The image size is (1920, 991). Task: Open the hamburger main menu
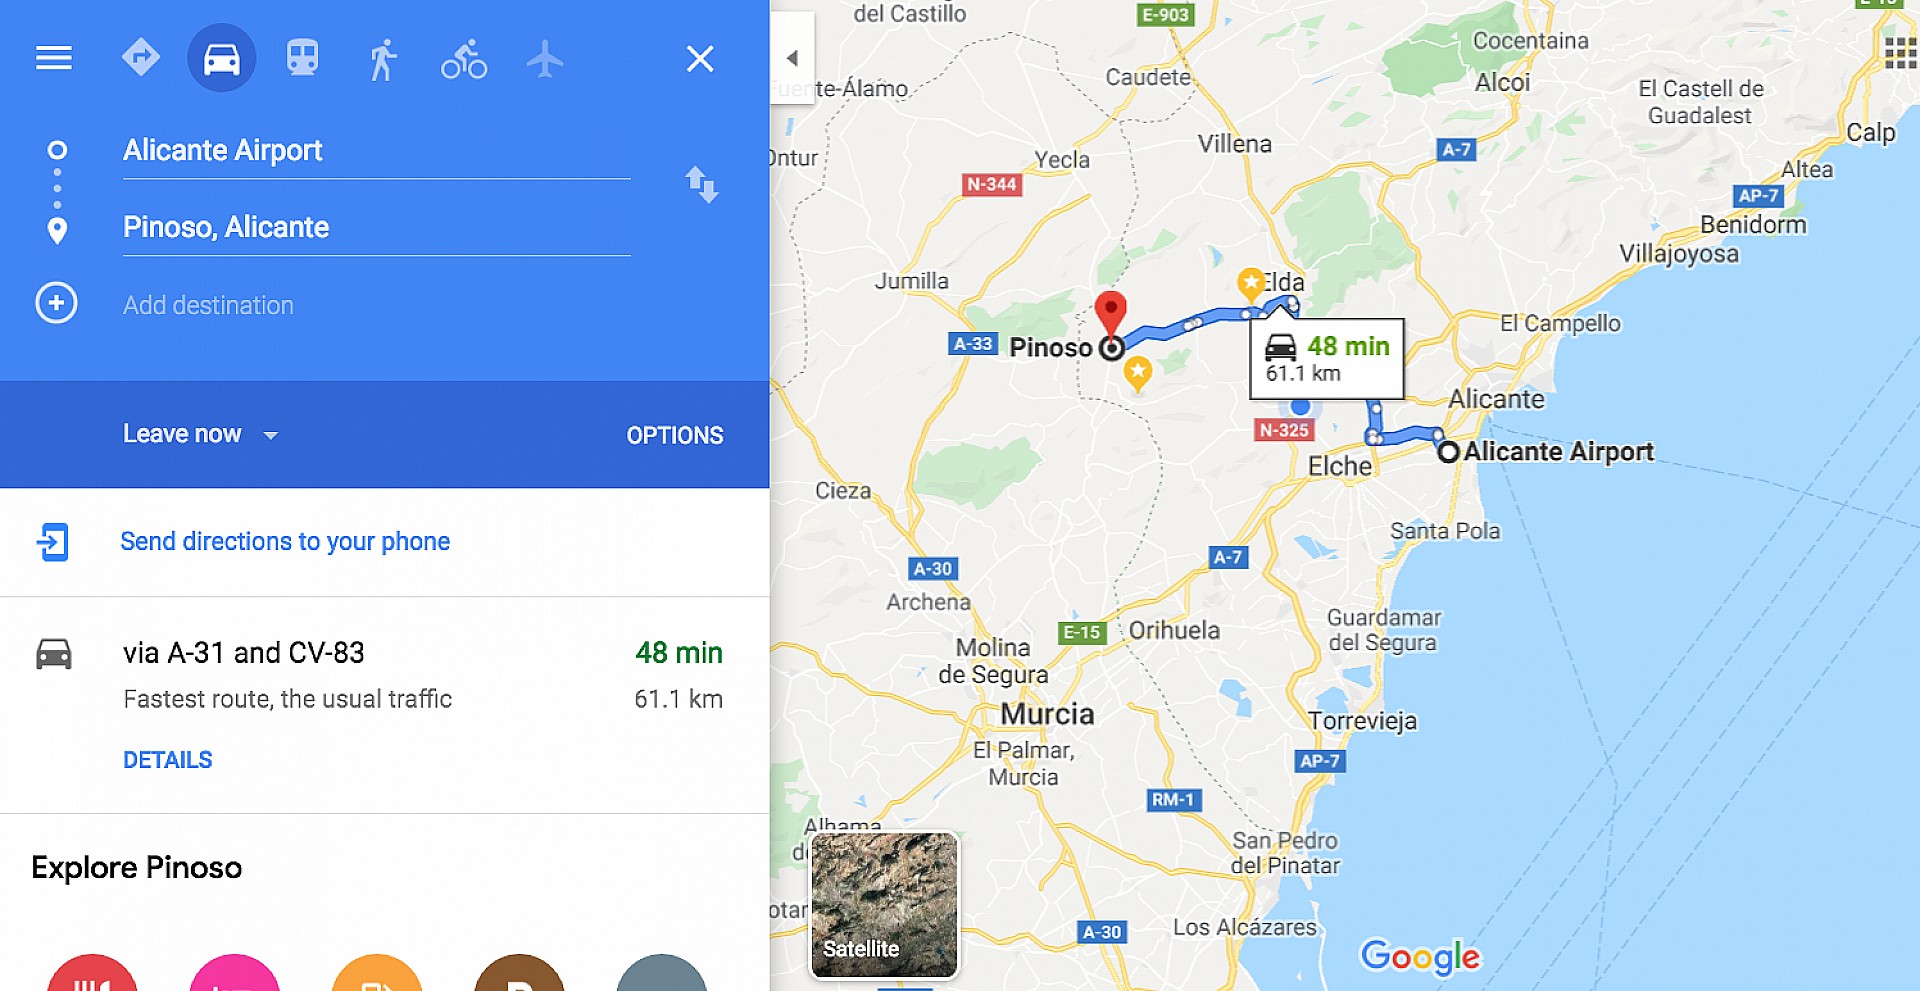click(x=54, y=58)
